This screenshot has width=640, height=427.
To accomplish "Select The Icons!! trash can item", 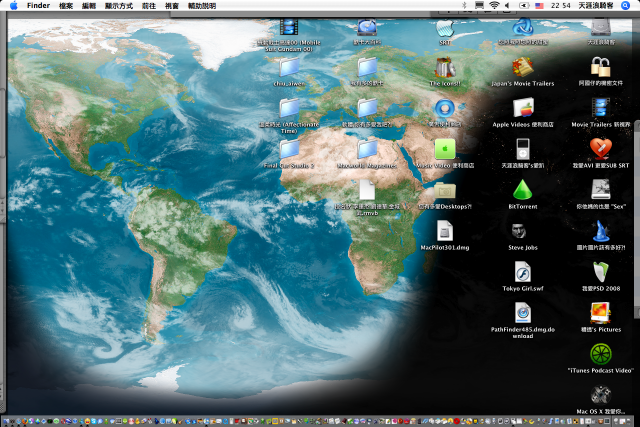I will [445, 67].
